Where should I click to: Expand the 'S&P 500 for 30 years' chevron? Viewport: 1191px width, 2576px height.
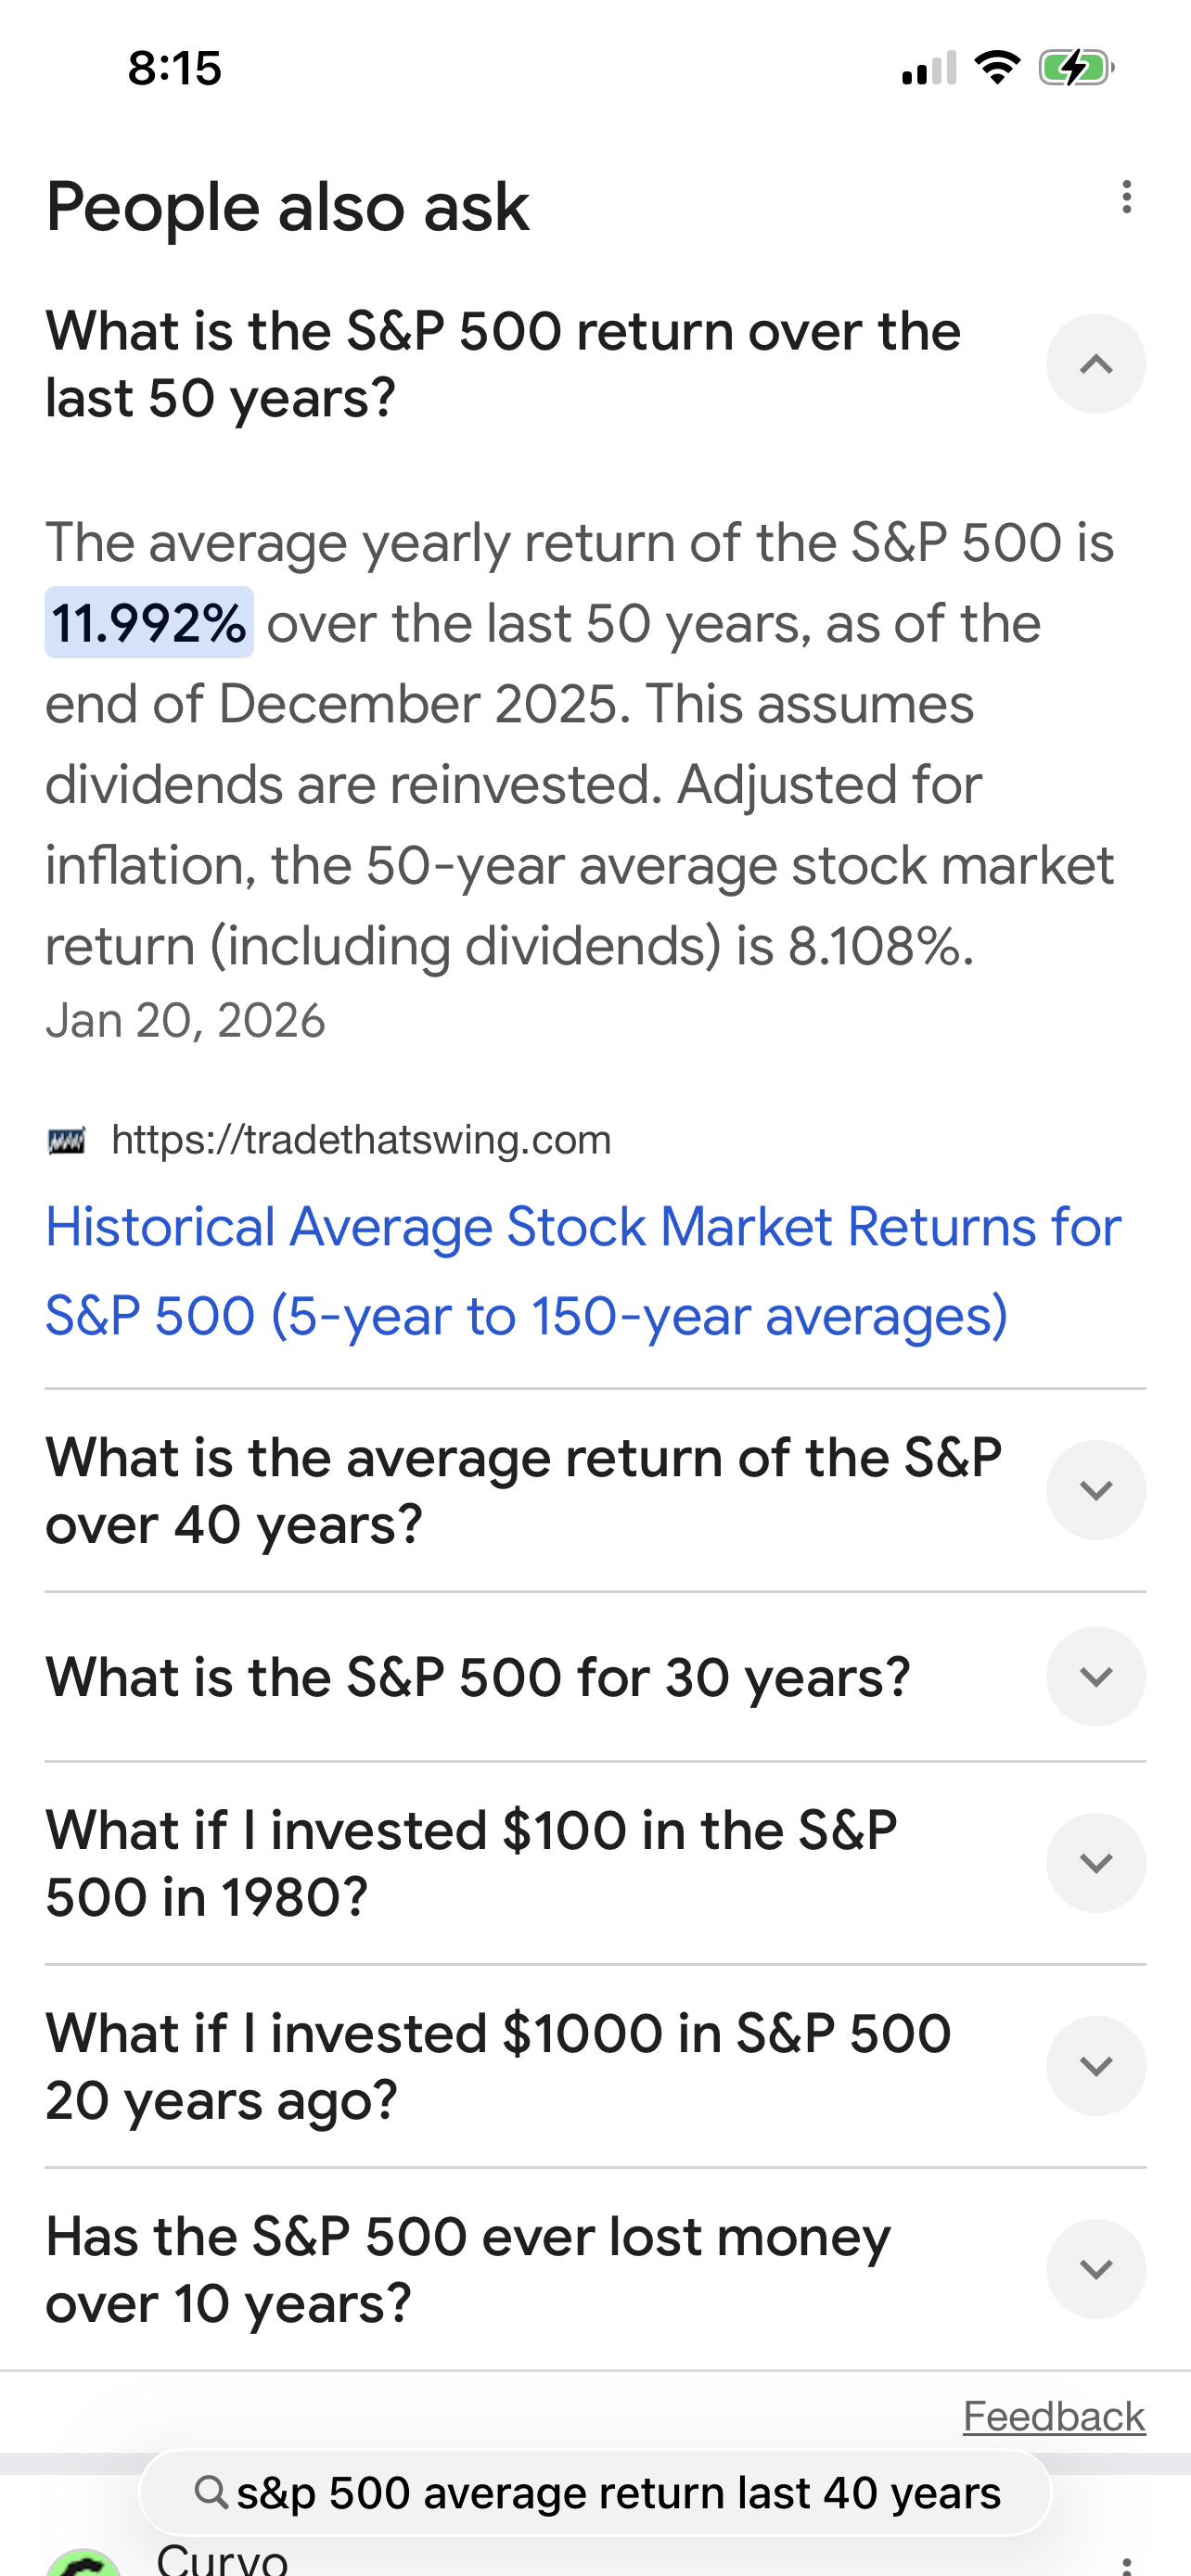pyautogui.click(x=1095, y=1677)
